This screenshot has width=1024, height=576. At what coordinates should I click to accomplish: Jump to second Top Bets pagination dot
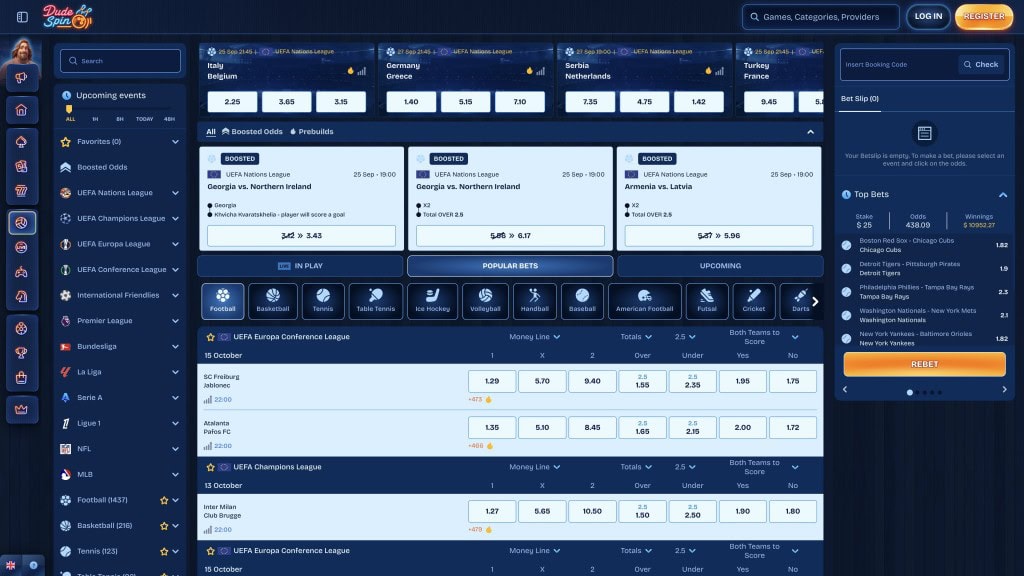(x=918, y=392)
